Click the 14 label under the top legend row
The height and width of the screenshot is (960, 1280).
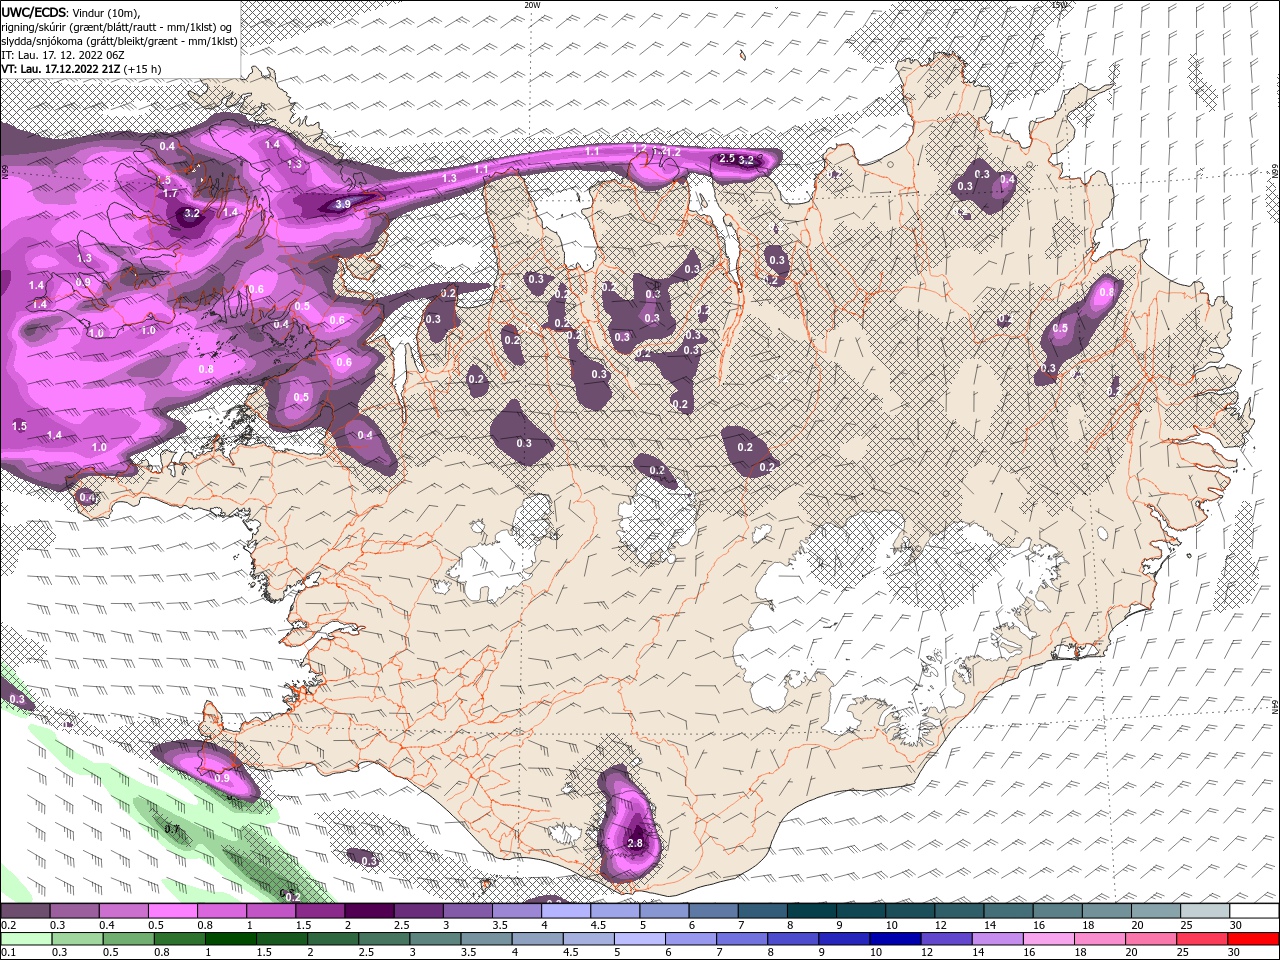[990, 925]
